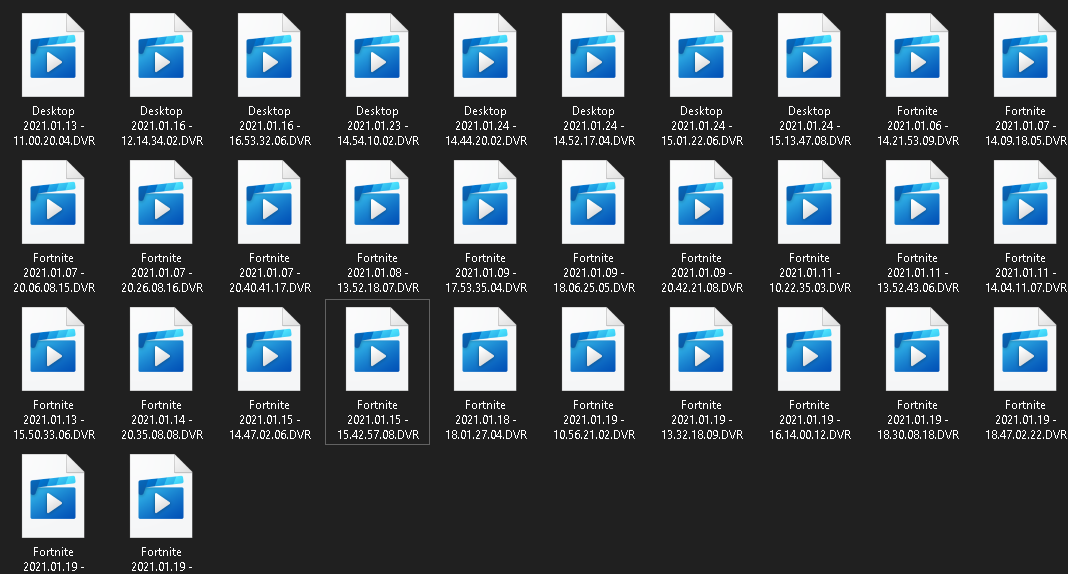The width and height of the screenshot is (1068, 574).
Task: Click the Desktop 2021.01.16 - 12.14.34.02.DVR file
Action: point(161,80)
